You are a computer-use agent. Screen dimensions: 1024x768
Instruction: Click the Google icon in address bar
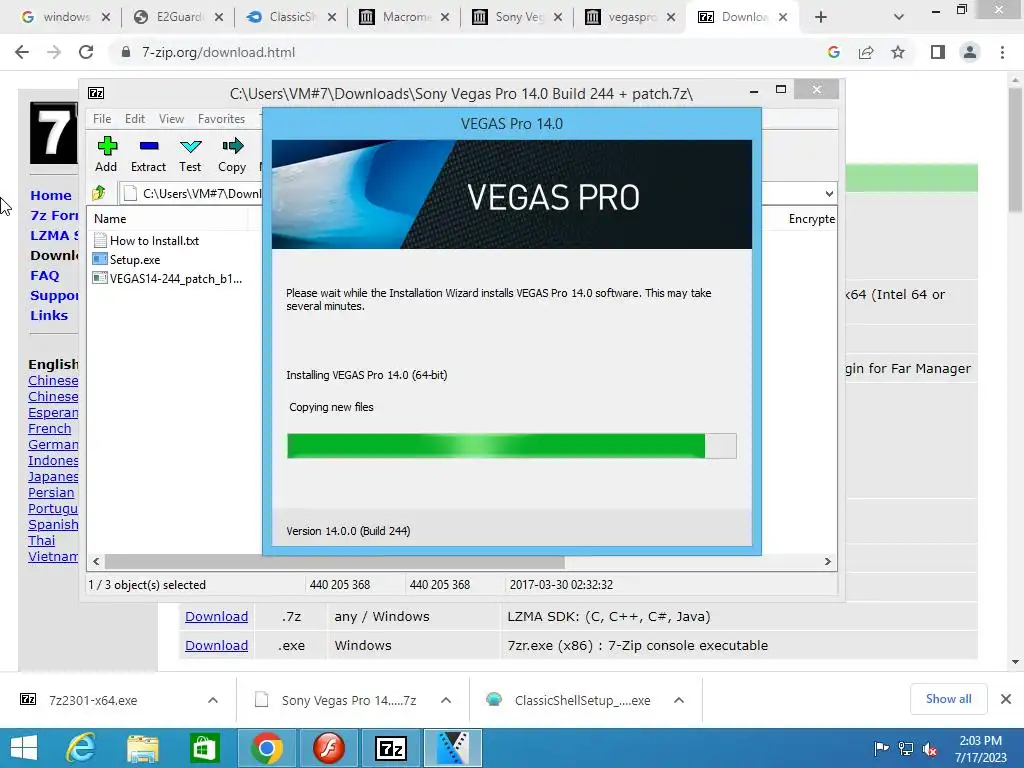tap(833, 52)
